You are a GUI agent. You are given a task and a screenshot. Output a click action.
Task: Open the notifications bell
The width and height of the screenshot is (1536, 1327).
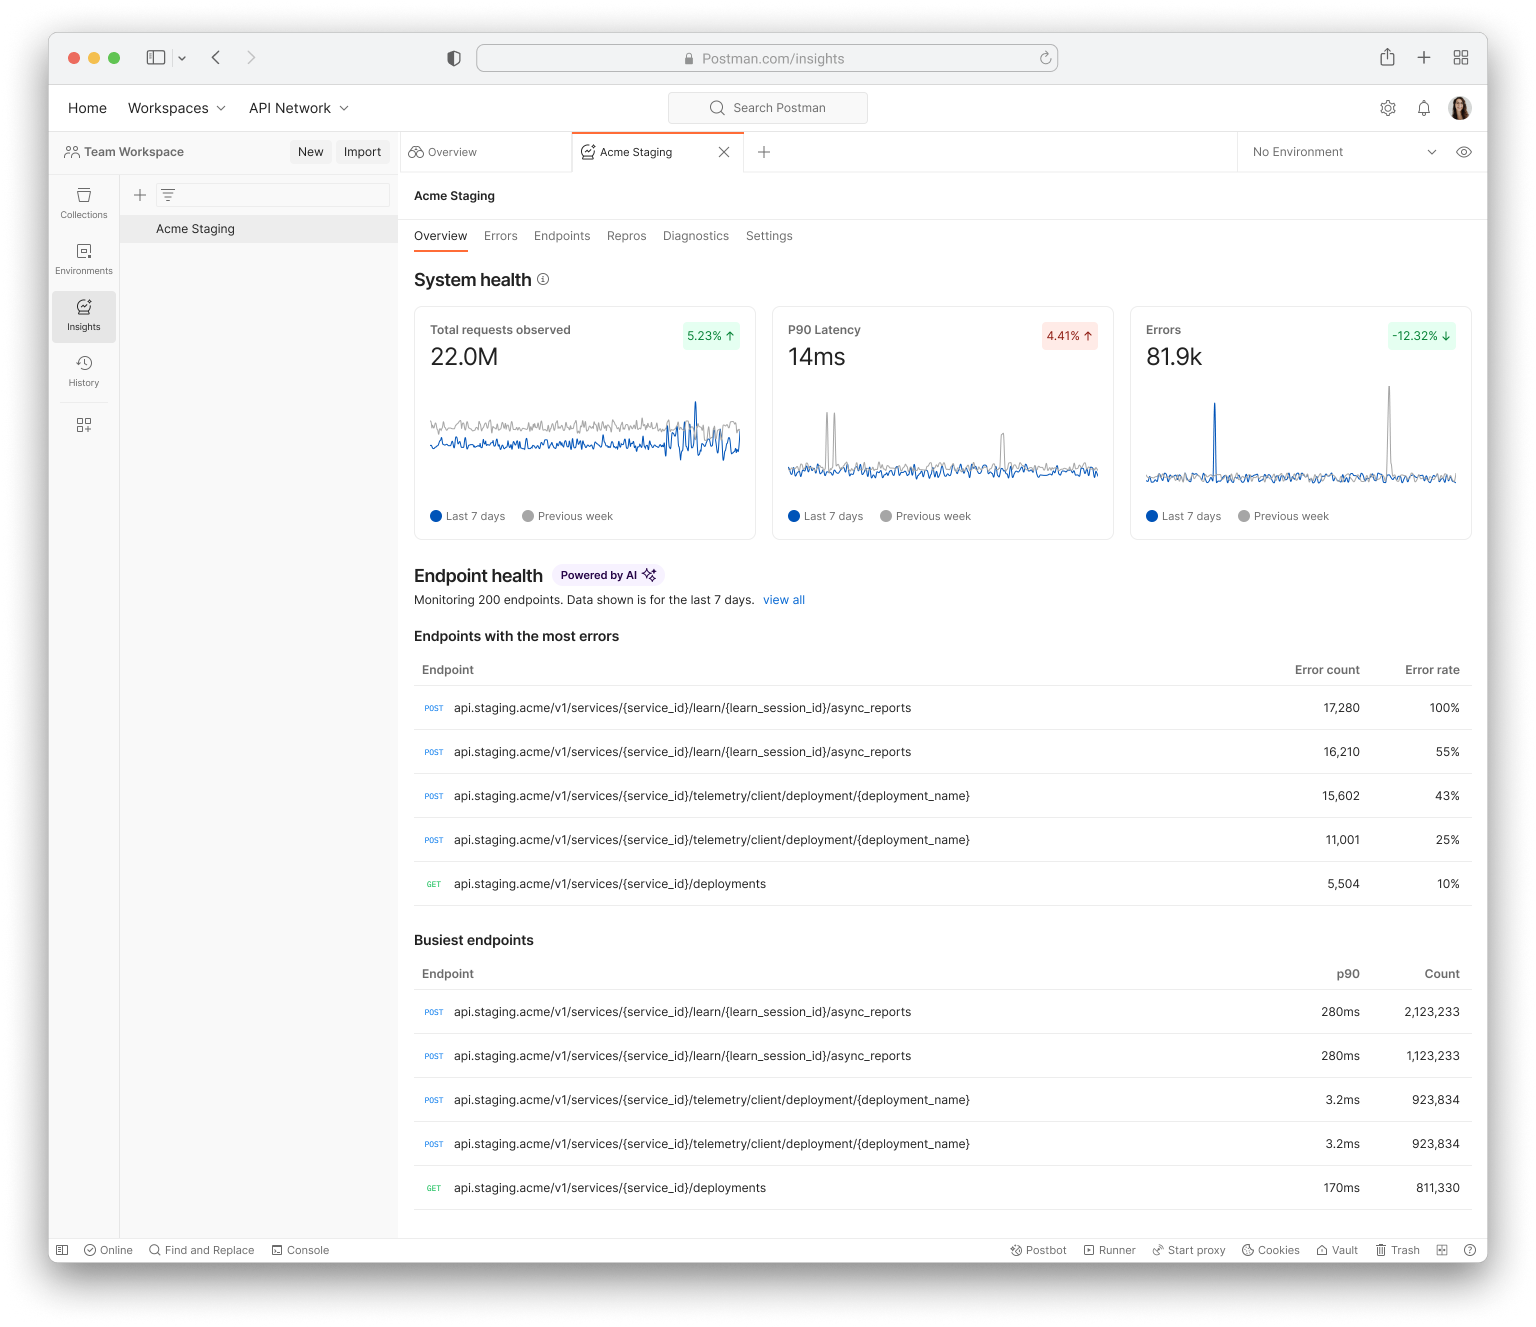coord(1424,108)
